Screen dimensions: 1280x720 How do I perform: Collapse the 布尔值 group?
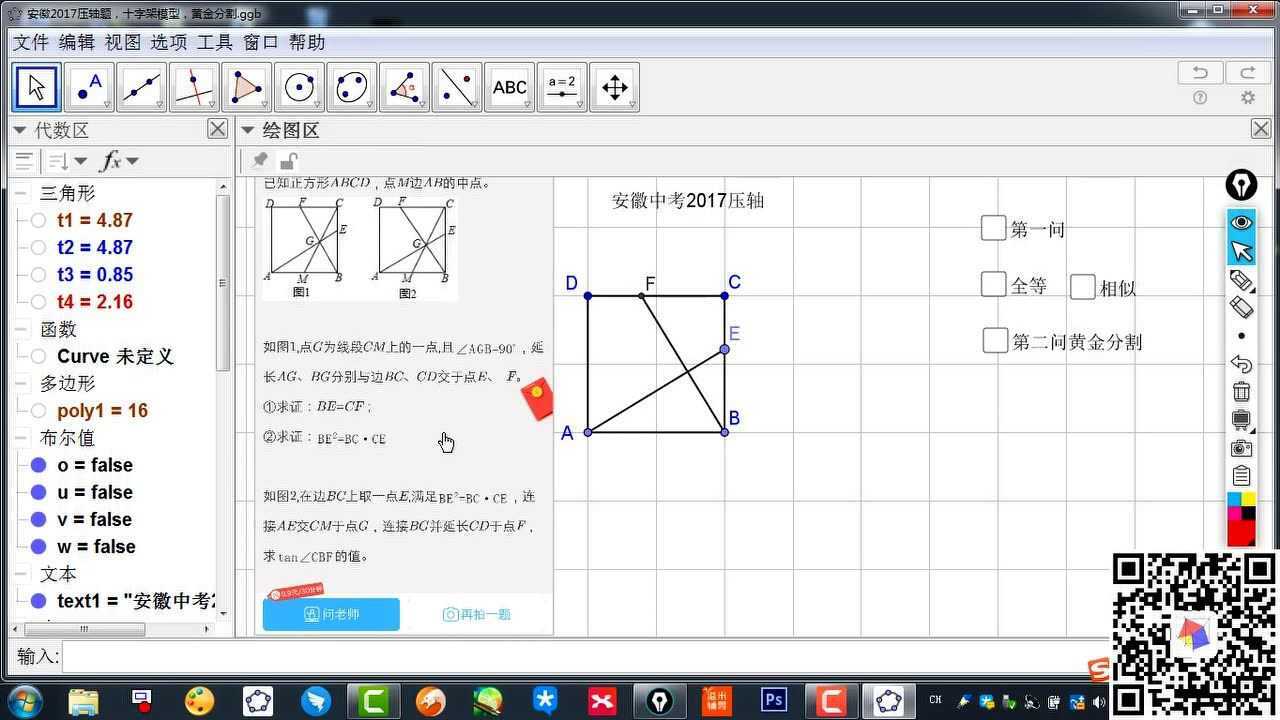click(x=20, y=438)
